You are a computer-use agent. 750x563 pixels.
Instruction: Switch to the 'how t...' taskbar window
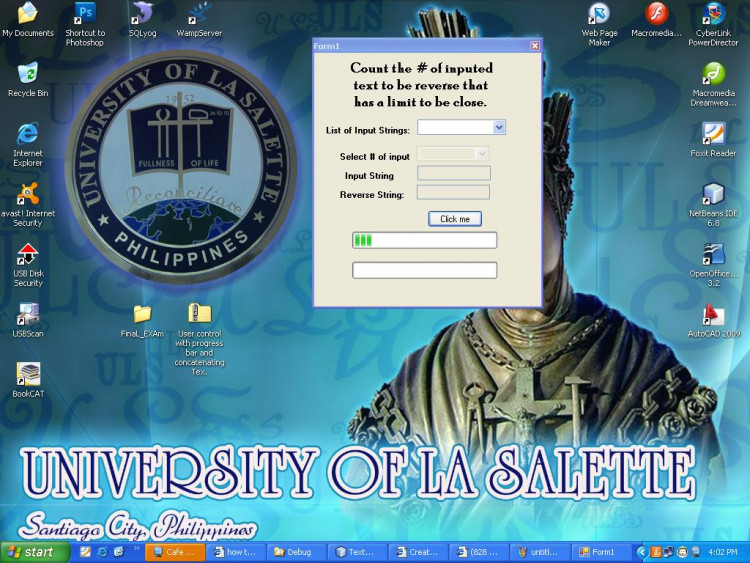point(235,552)
